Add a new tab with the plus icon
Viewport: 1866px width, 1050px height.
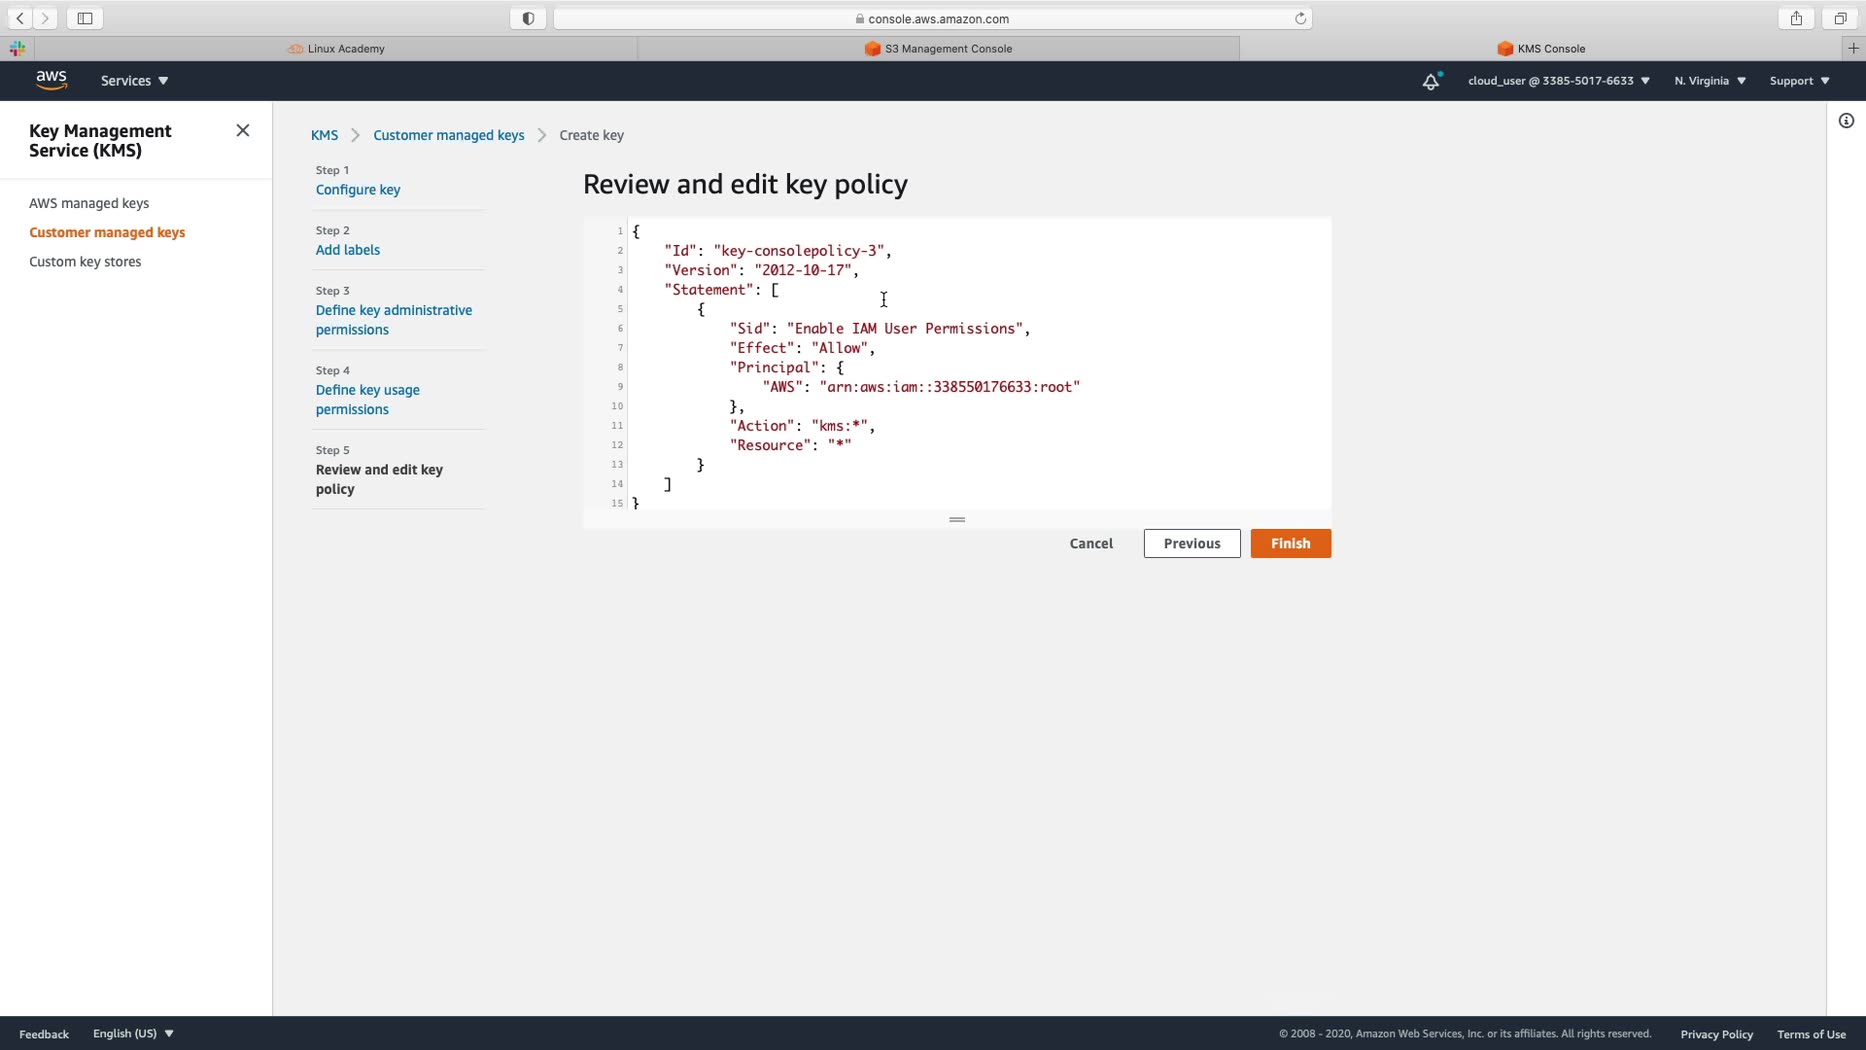point(1853,48)
